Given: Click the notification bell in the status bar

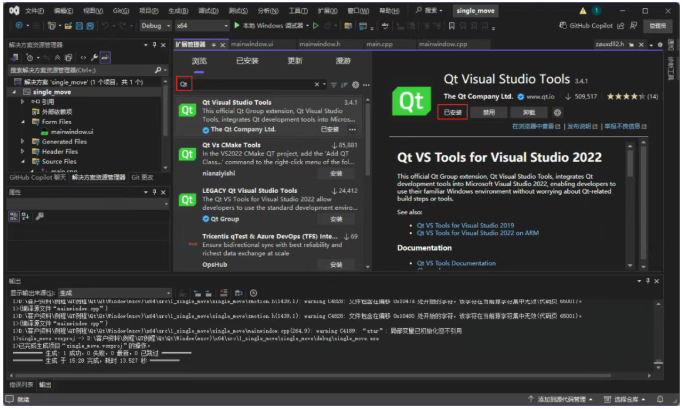Looking at the screenshot, I should pyautogui.click(x=660, y=399).
